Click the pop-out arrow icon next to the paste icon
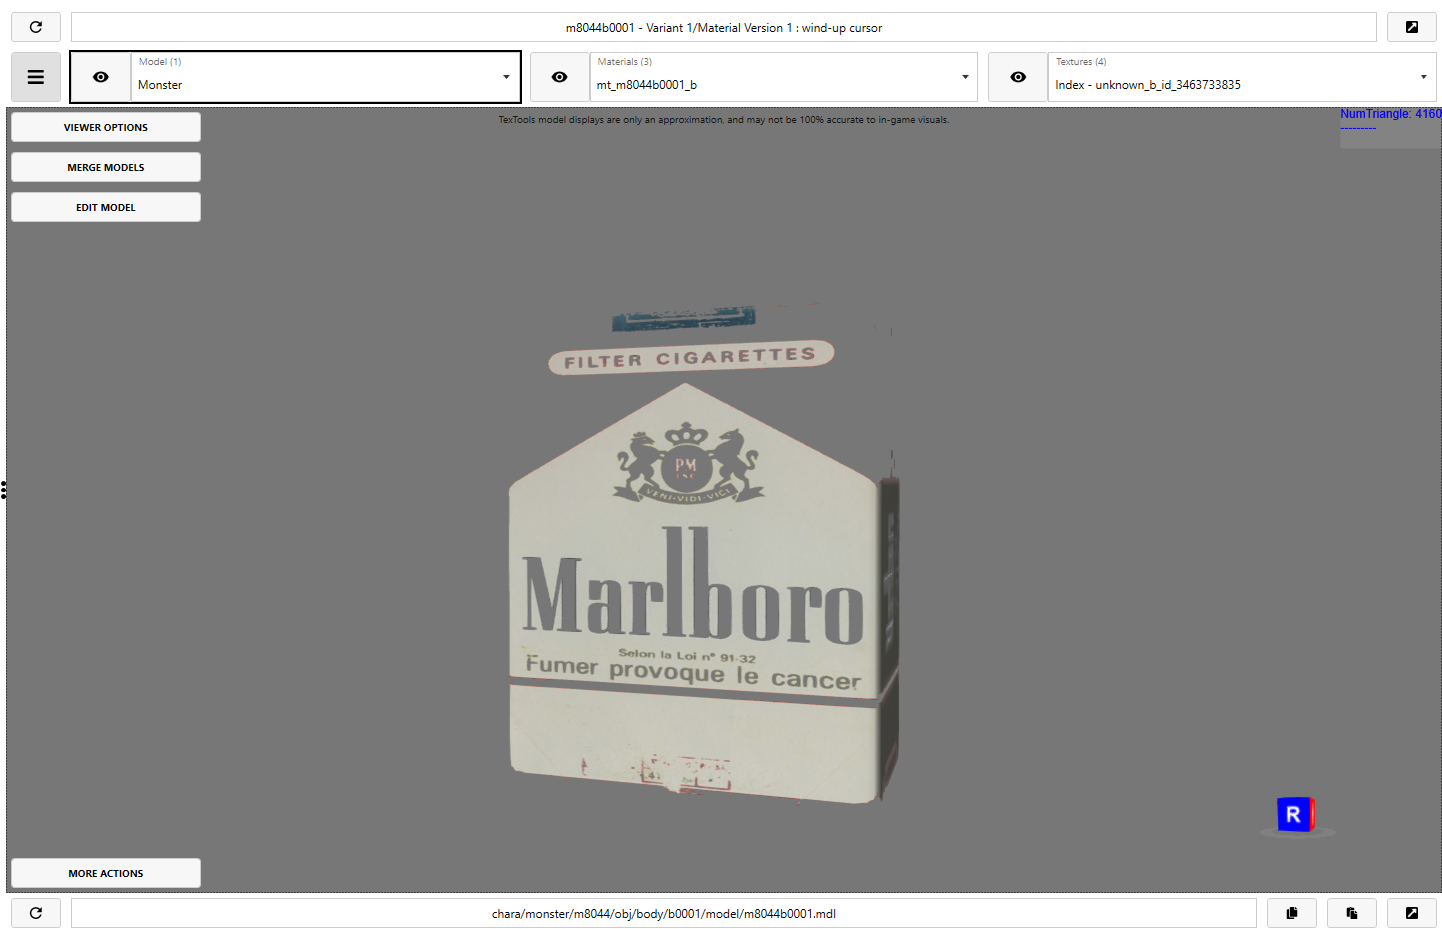The image size is (1442, 929). pos(1411,913)
